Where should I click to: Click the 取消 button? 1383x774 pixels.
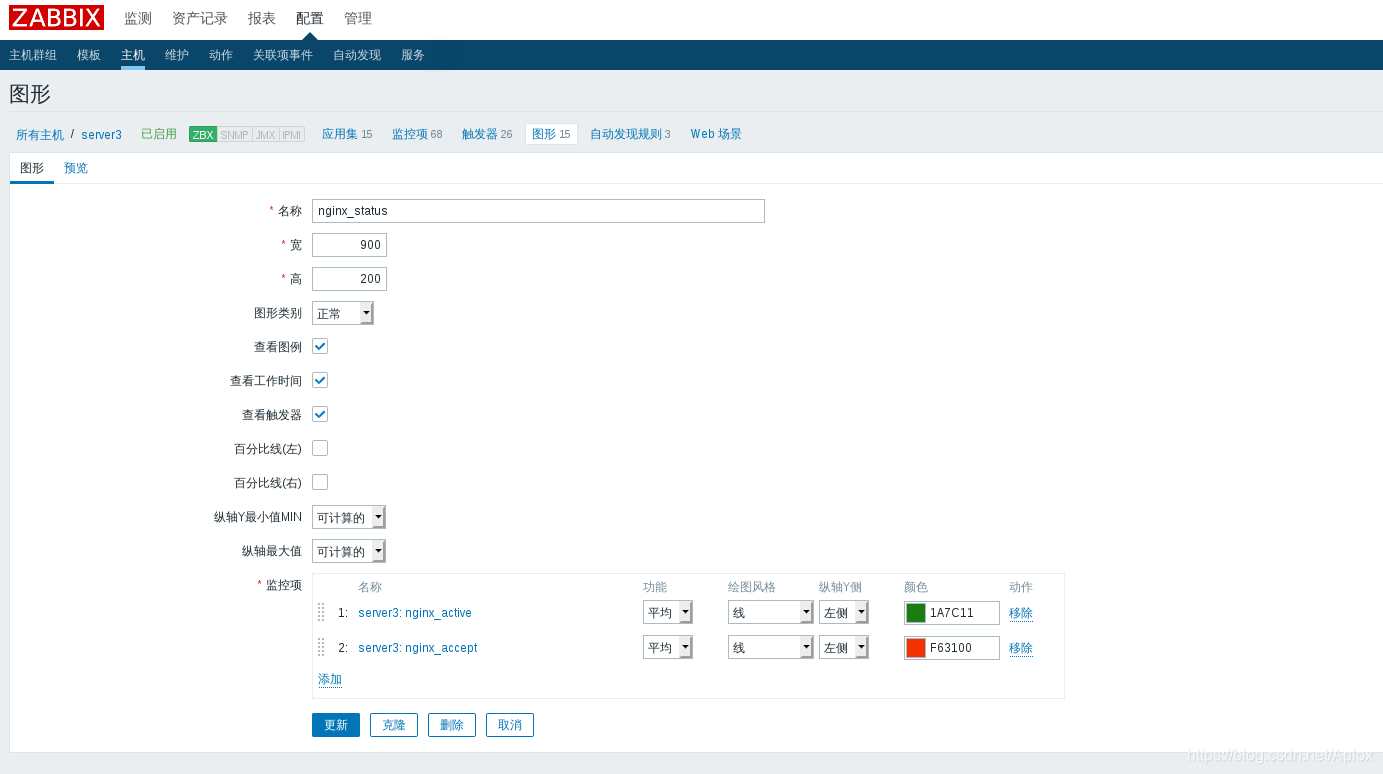tap(510, 725)
